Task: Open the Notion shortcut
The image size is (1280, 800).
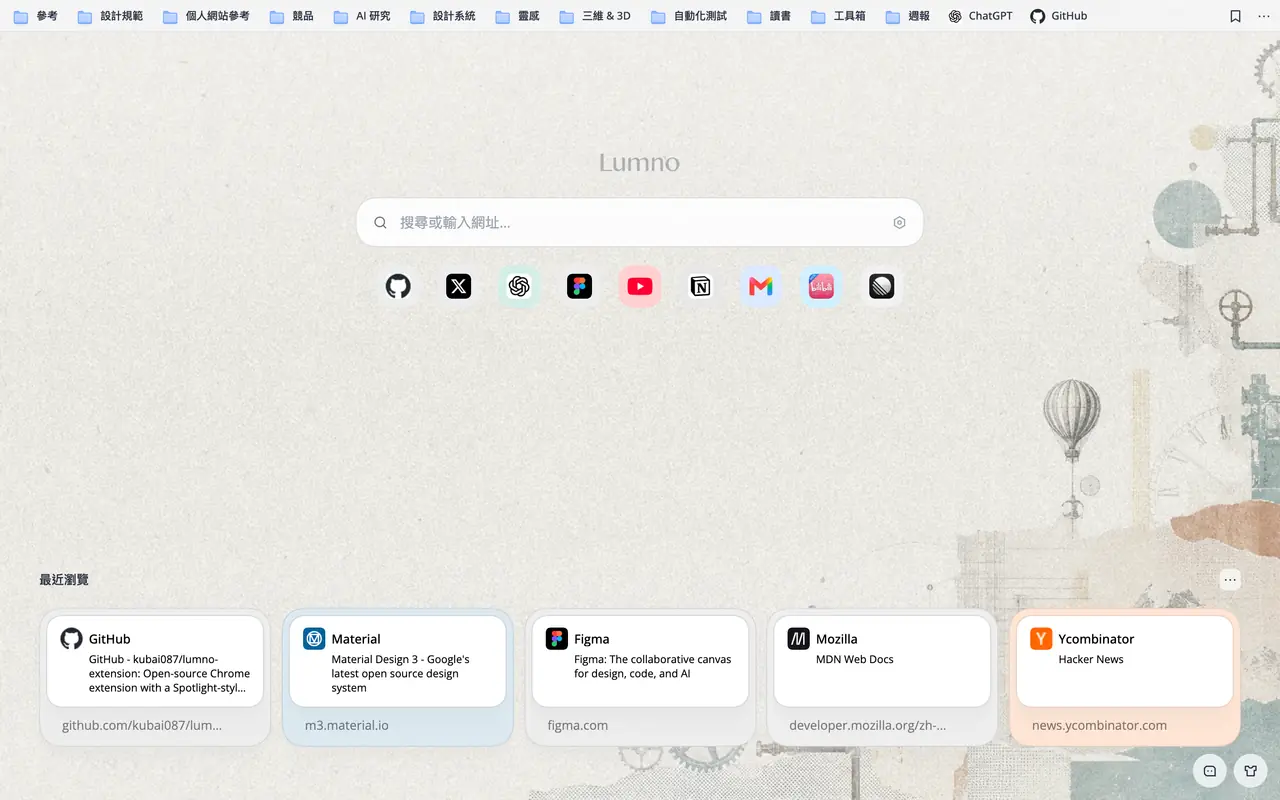Action: (700, 287)
